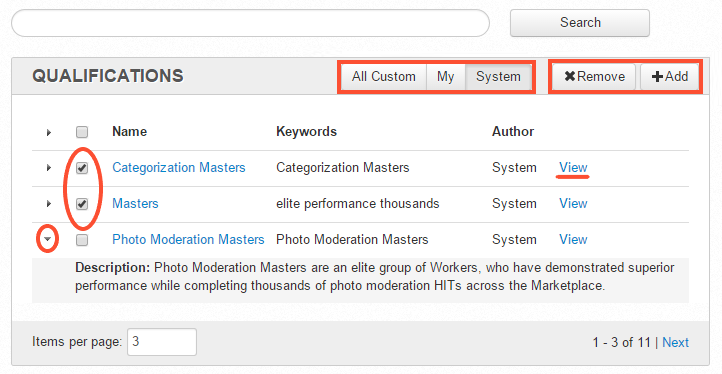Uncheck the Masters row checkbox
This screenshot has width=722, height=374.
coord(82,204)
